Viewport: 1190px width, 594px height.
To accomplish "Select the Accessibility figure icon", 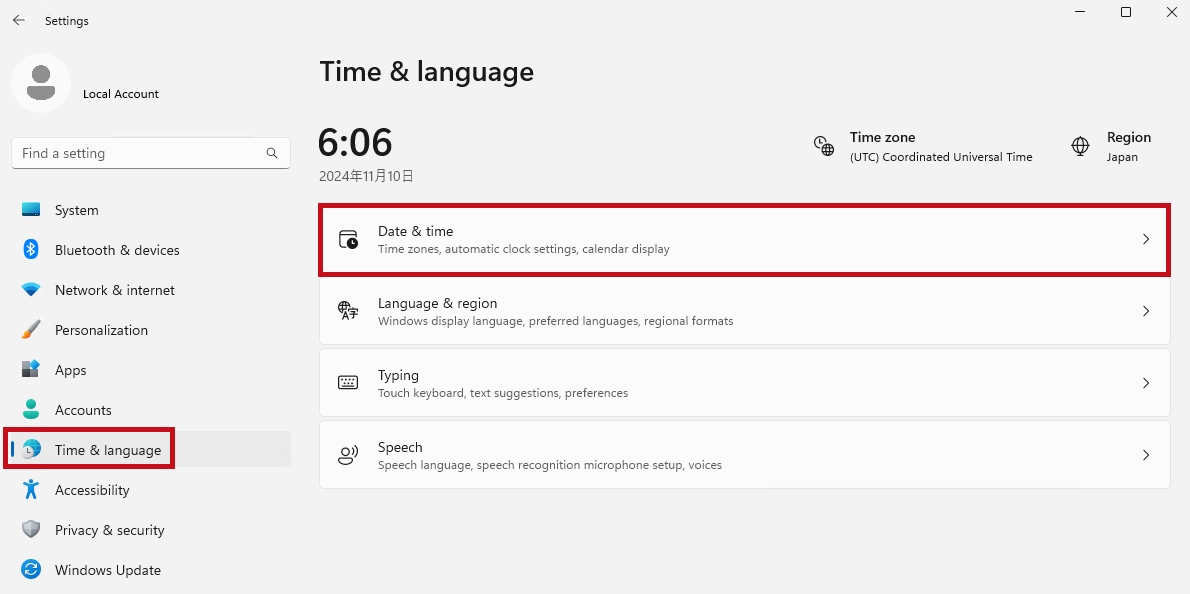I will (31, 490).
